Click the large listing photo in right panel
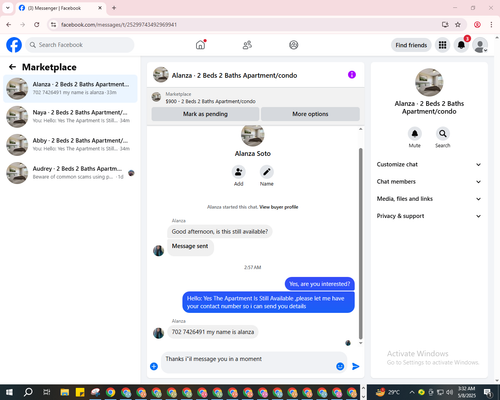Image resolution: width=500 pixels, height=400 pixels. click(429, 82)
